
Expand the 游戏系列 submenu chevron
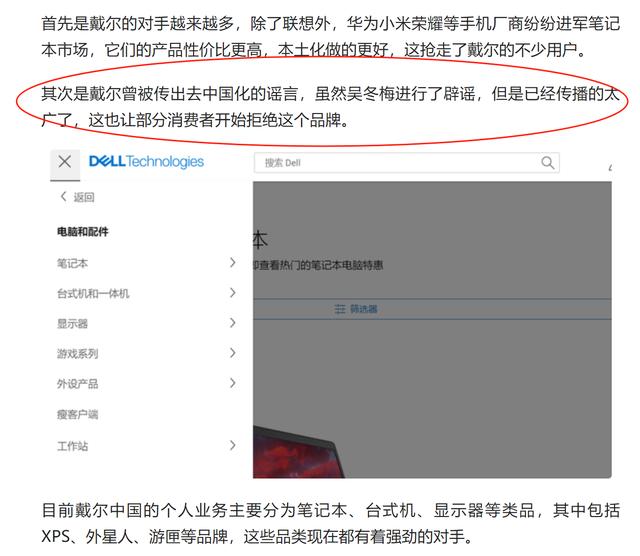(233, 353)
